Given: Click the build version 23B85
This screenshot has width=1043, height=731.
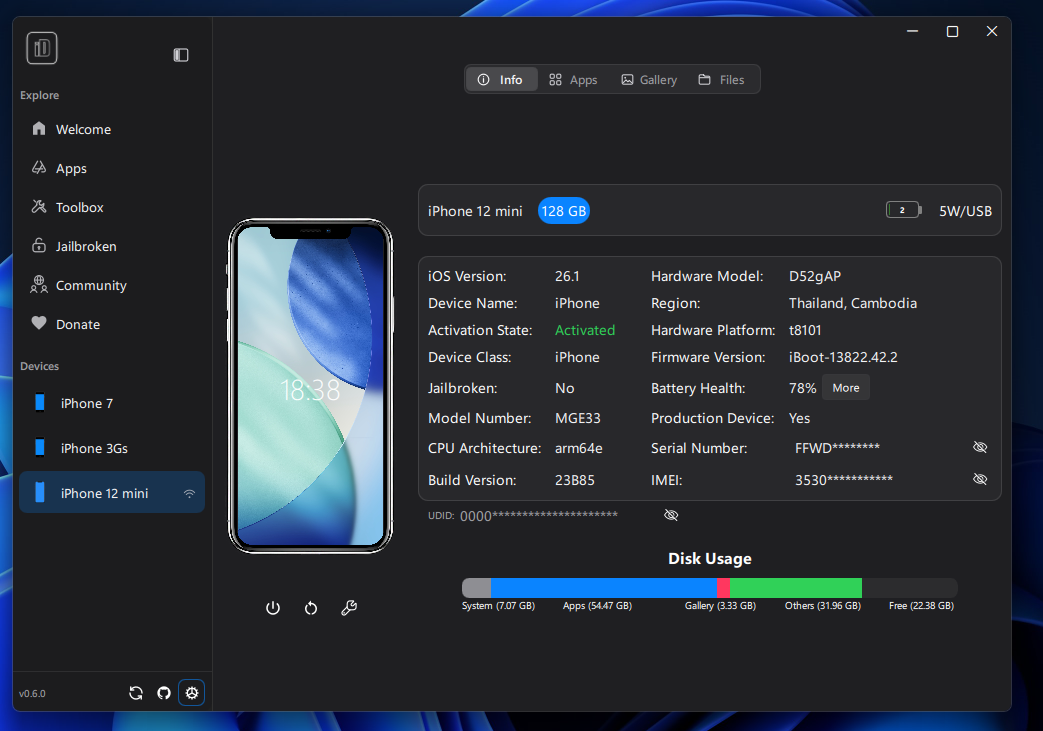Looking at the screenshot, I should tap(575, 480).
